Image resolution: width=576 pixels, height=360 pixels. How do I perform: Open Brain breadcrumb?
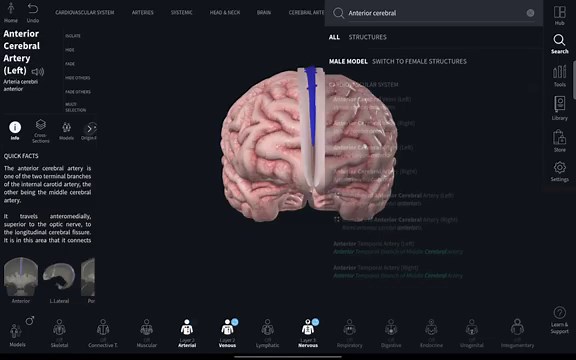pyautogui.click(x=264, y=12)
